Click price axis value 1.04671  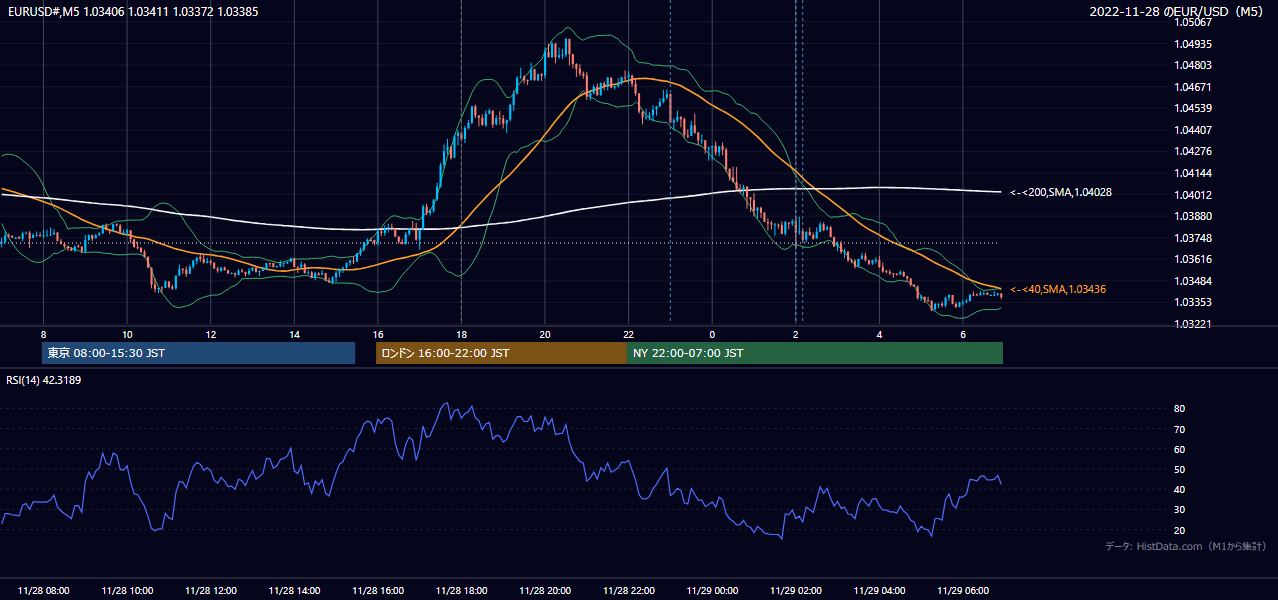click(1192, 87)
